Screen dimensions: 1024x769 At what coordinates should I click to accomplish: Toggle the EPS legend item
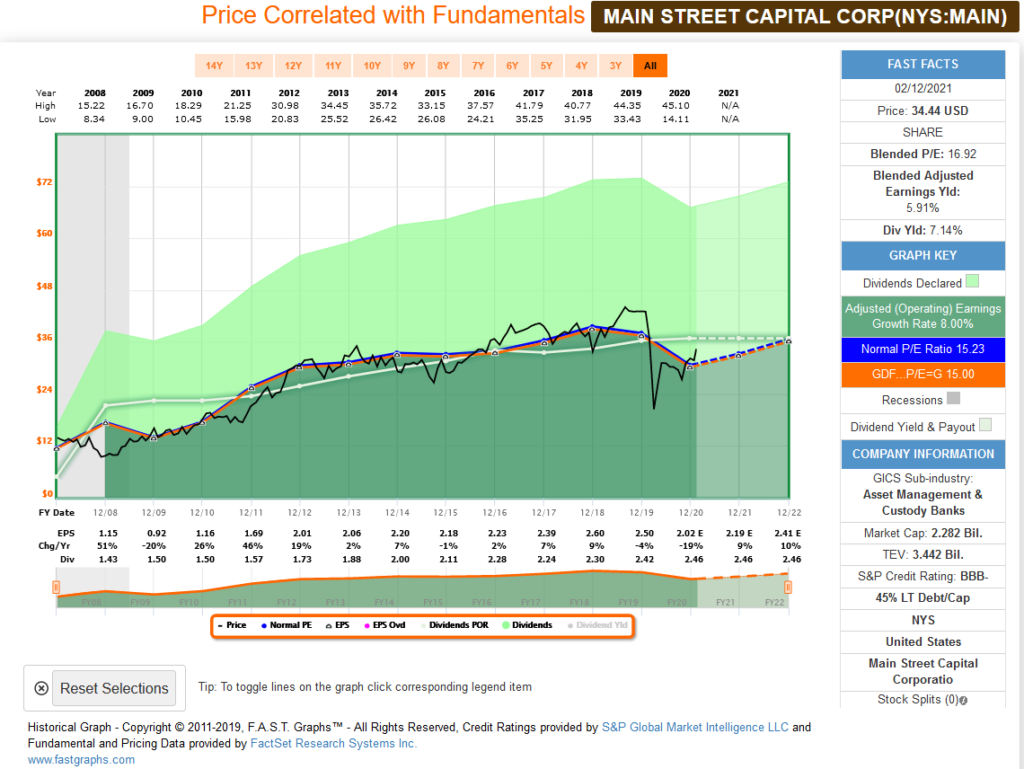pos(338,625)
